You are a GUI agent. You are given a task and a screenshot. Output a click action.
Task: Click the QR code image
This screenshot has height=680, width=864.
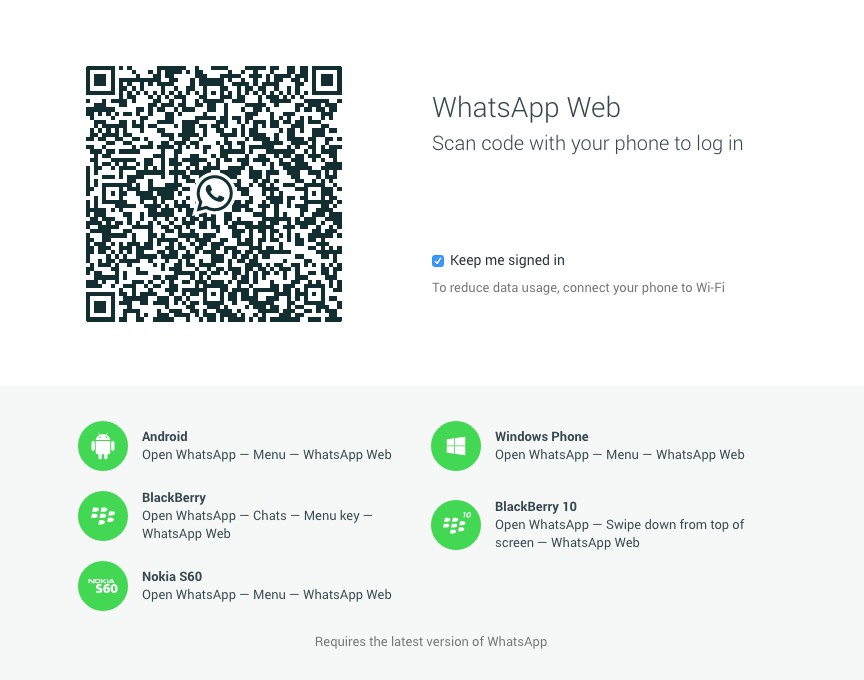pos(214,194)
